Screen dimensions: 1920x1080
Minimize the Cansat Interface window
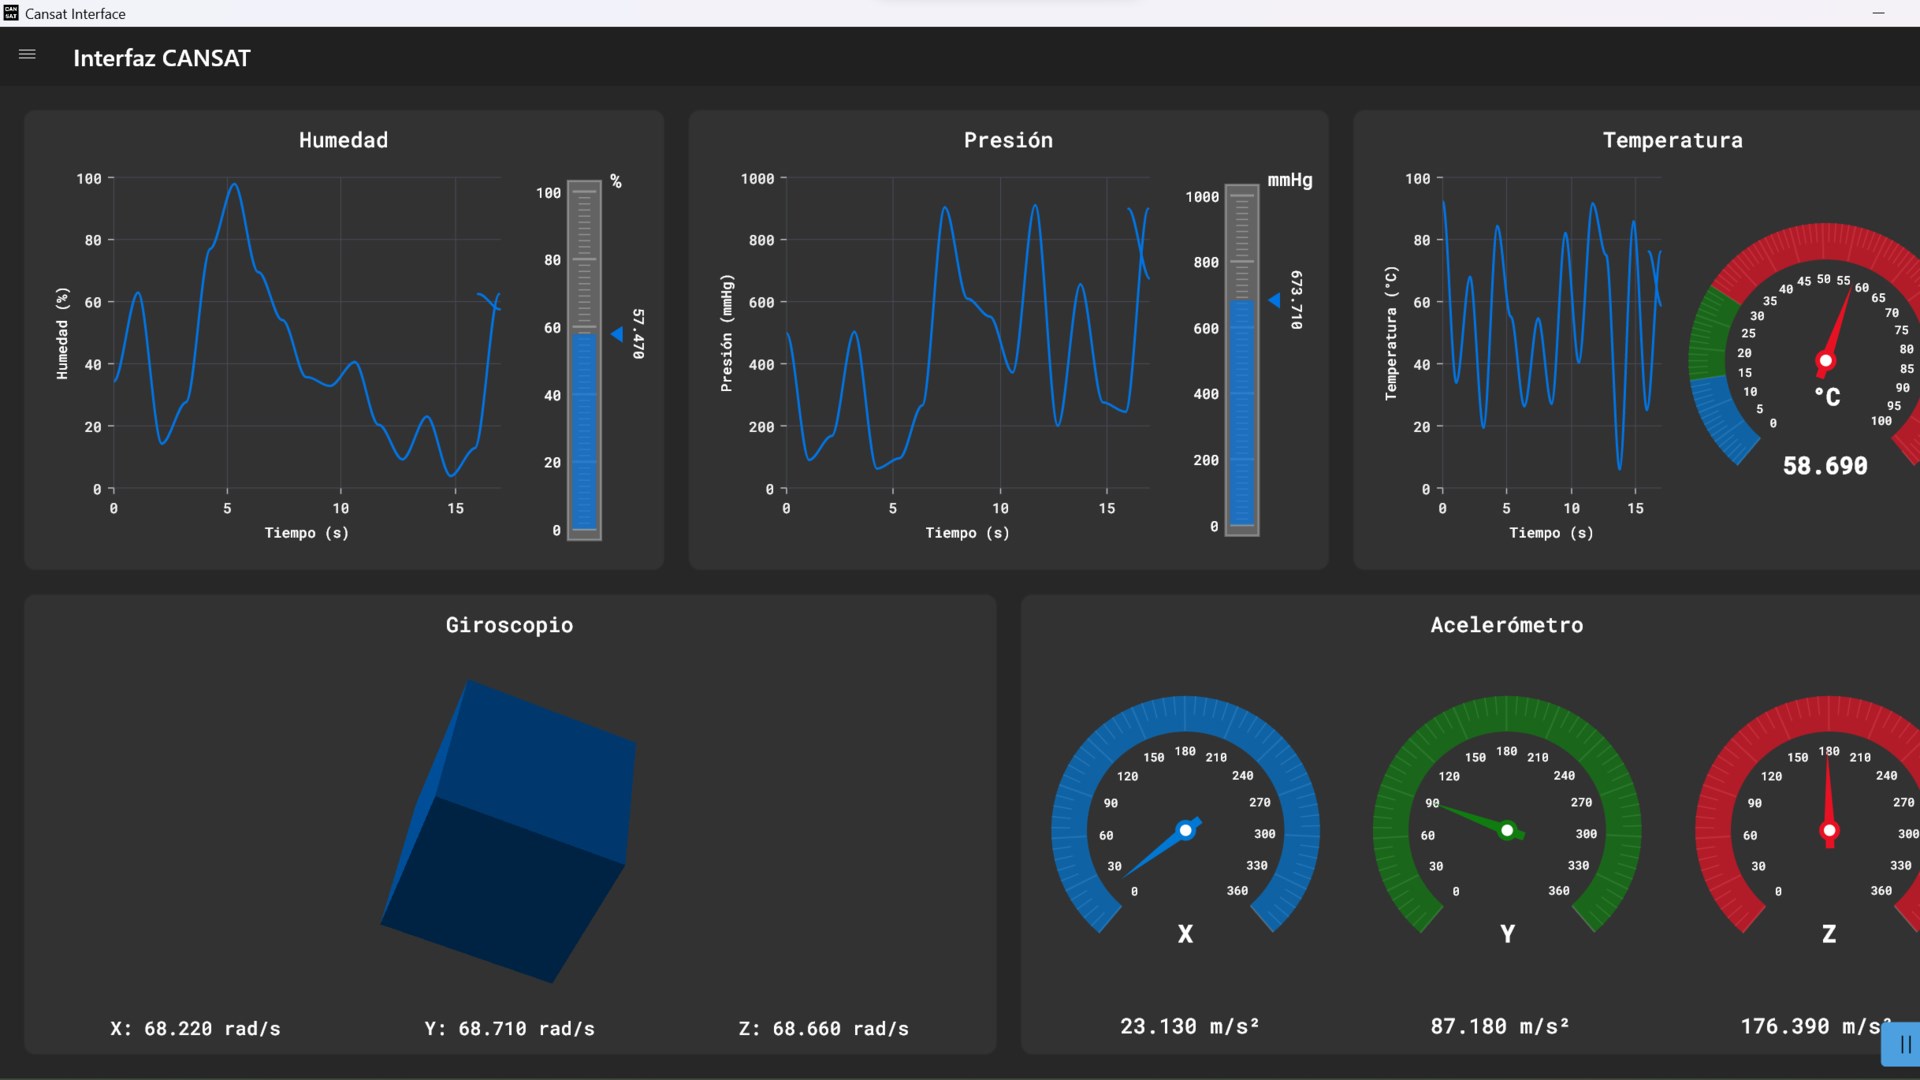click(1878, 13)
